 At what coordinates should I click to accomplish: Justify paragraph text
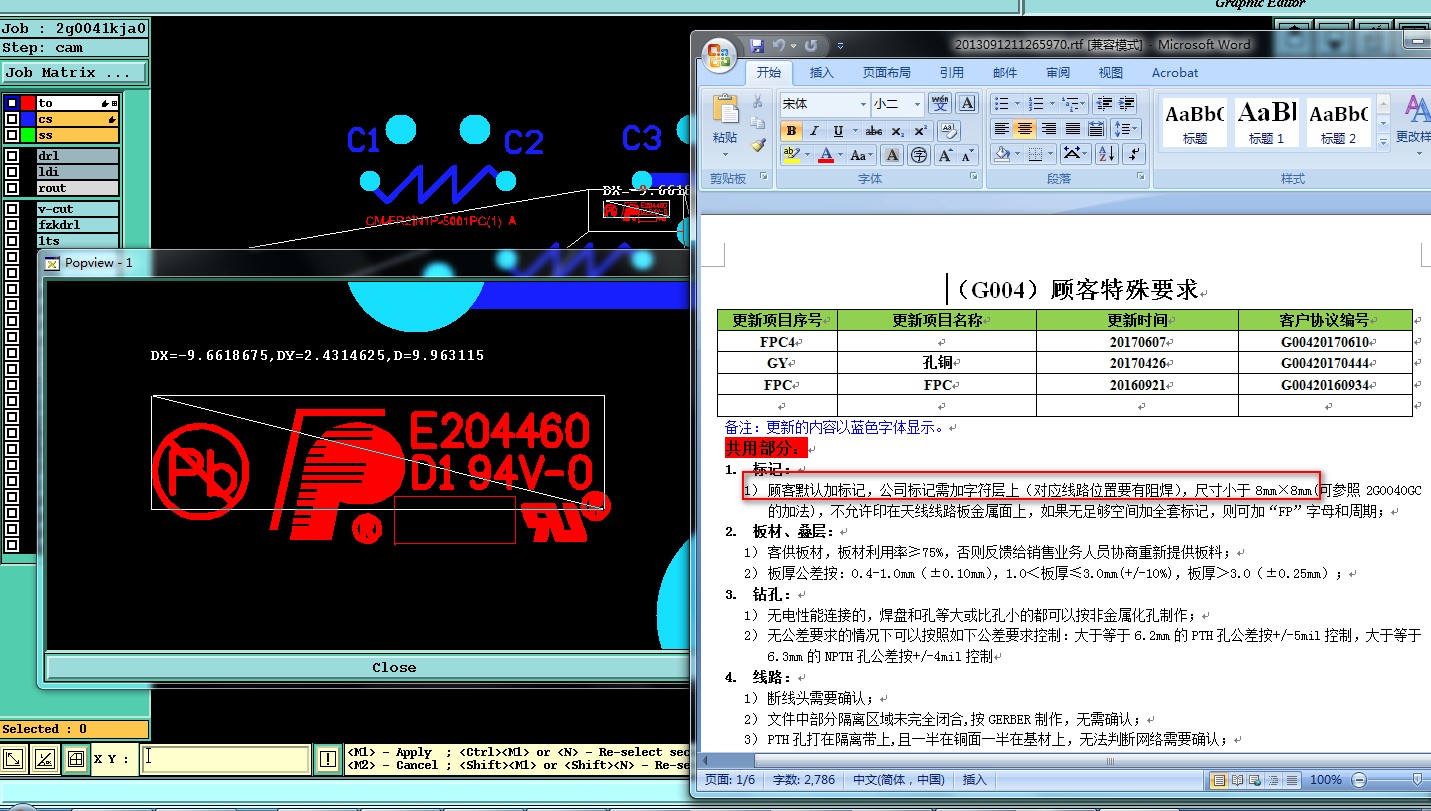pos(1073,129)
